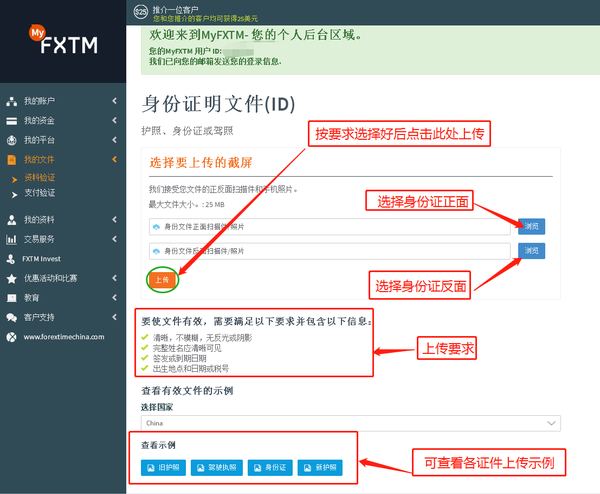The height and width of the screenshot is (494, 600).
Task: Click 浏览 for ID back side
Action: pyautogui.click(x=531, y=251)
